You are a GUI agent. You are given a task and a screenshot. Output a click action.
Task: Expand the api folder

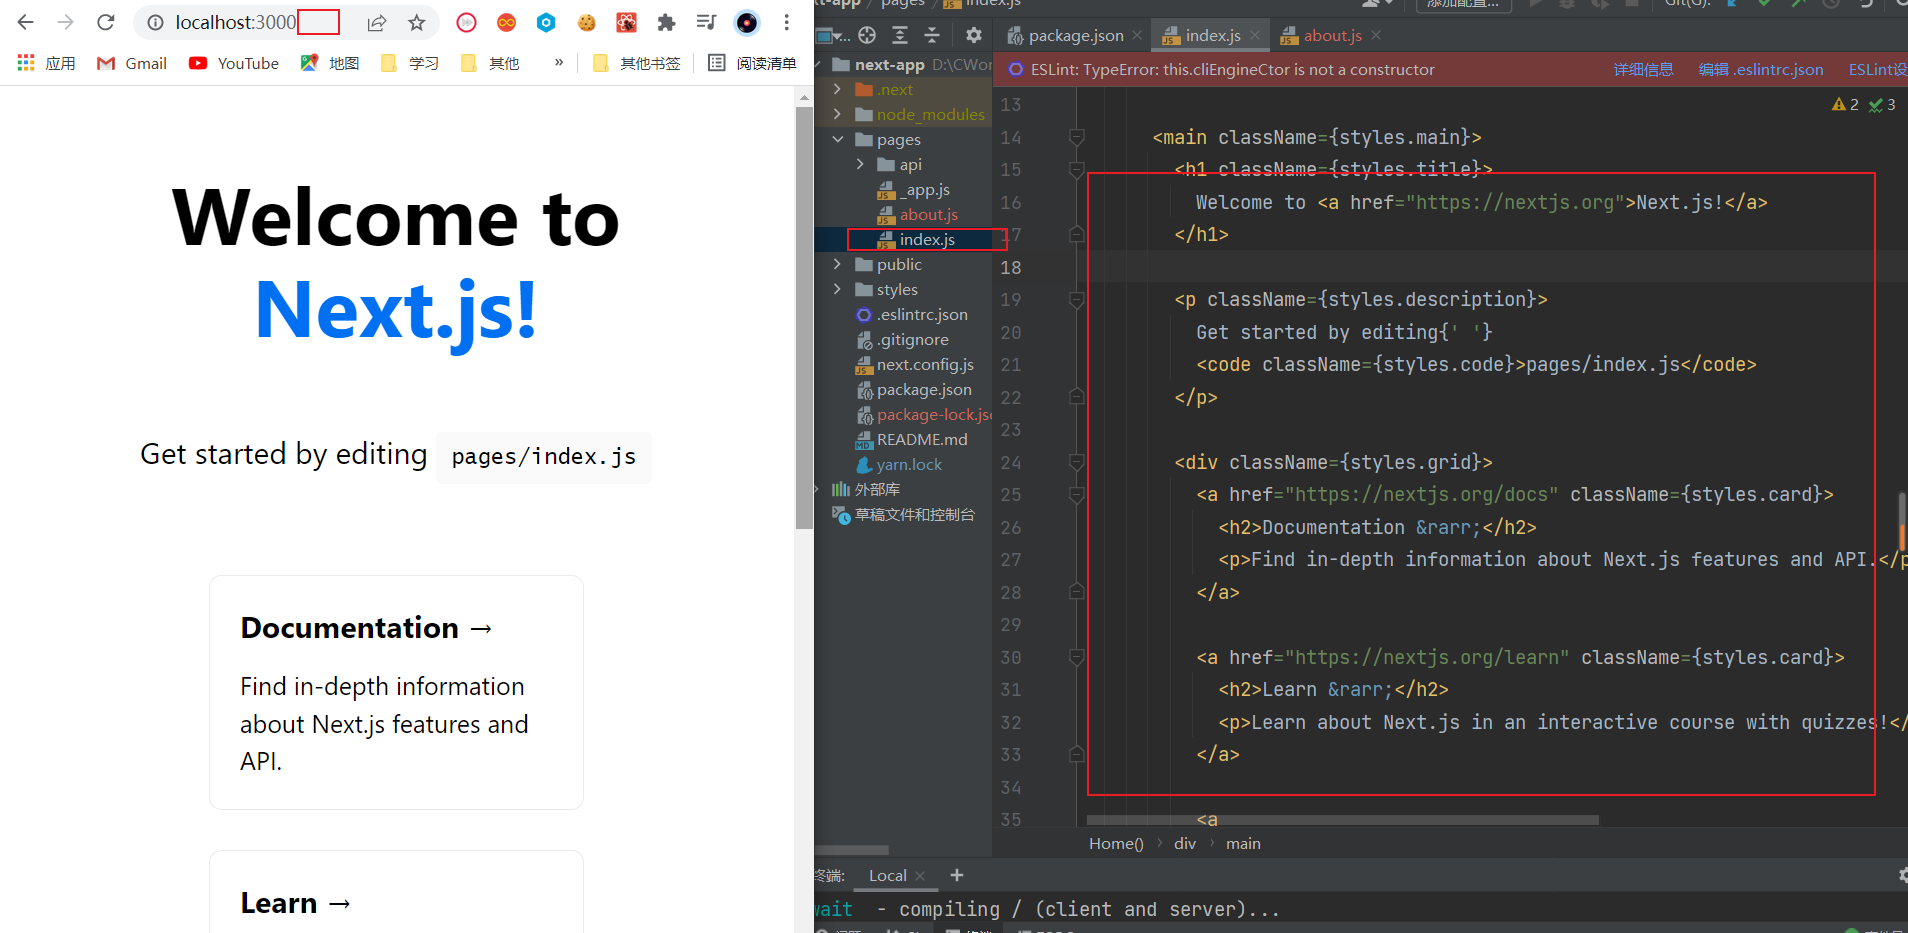point(860,164)
